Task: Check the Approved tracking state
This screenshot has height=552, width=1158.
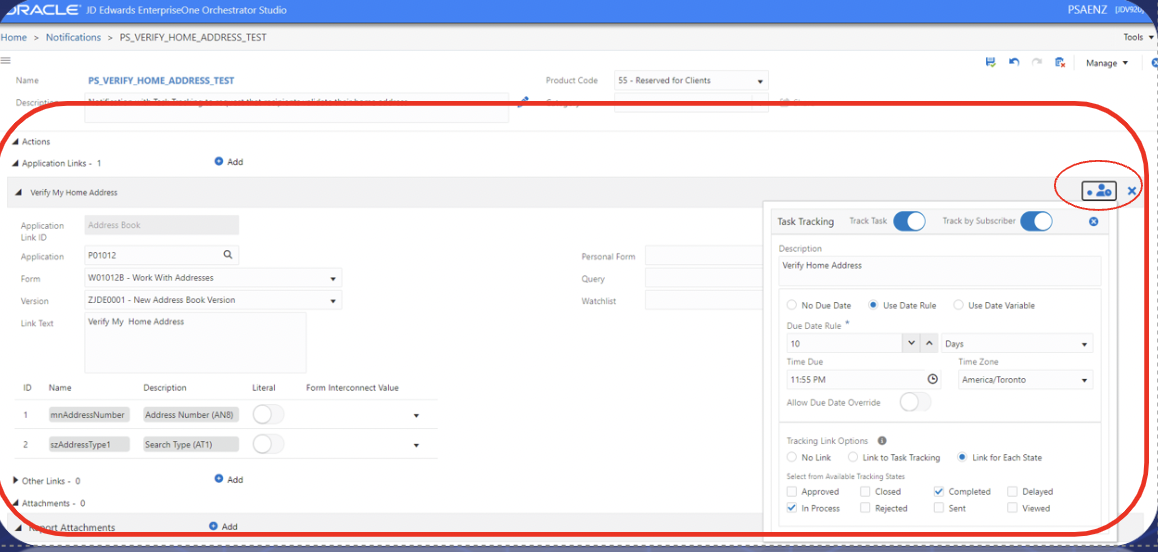Action: click(792, 491)
